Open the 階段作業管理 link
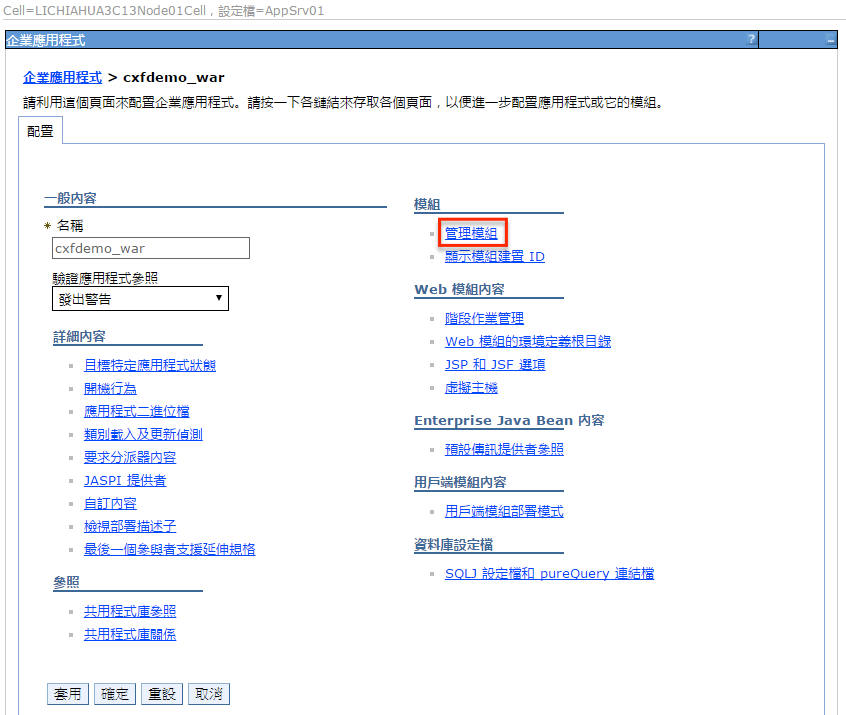The height and width of the screenshot is (715, 846). (484, 319)
